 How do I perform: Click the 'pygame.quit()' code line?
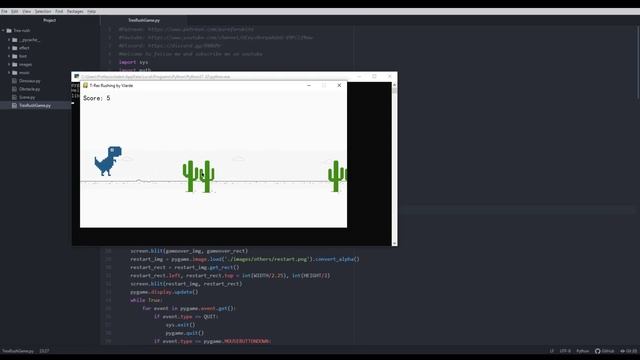184,333
